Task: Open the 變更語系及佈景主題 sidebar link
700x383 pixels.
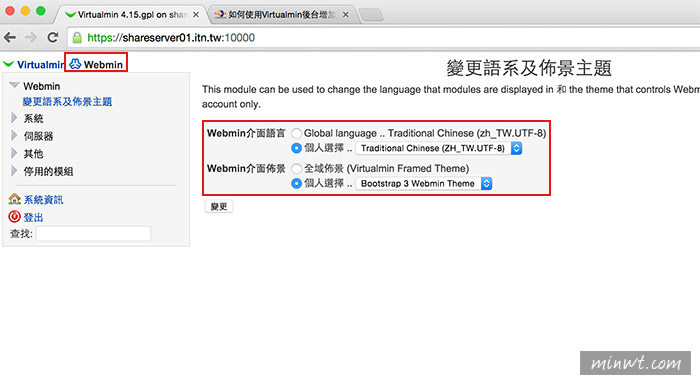Action: point(67,102)
